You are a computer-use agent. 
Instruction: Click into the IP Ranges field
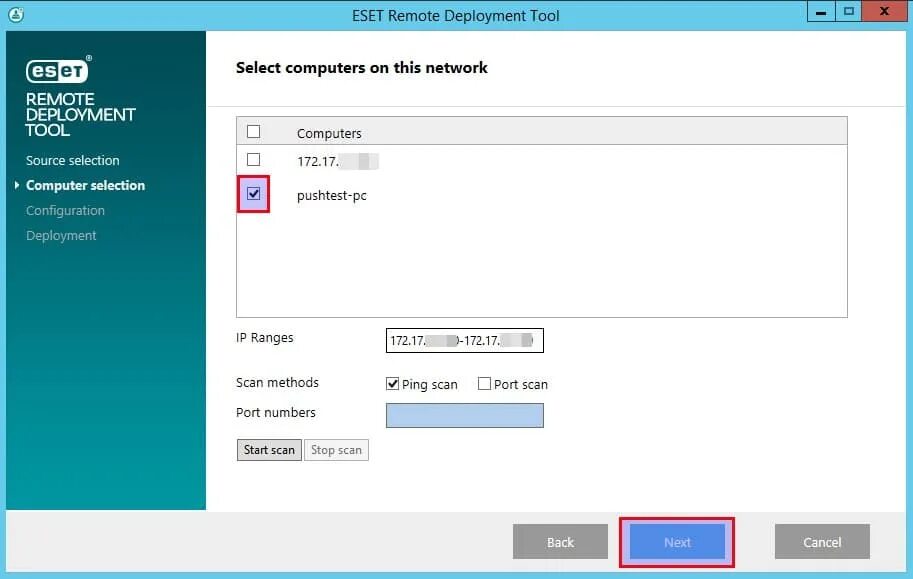pyautogui.click(x=465, y=341)
